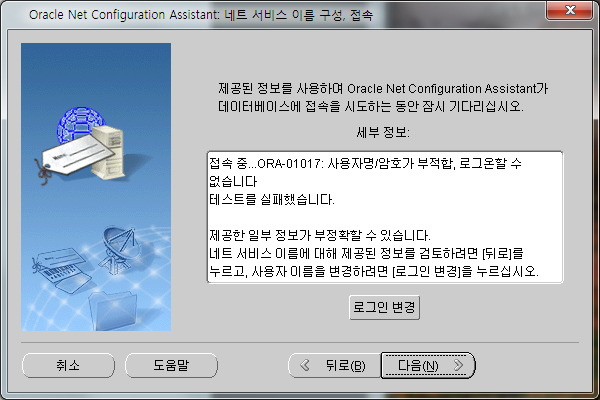The width and height of the screenshot is (600, 400).
Task: Click the 로그인 변경 button
Action: 384,307
